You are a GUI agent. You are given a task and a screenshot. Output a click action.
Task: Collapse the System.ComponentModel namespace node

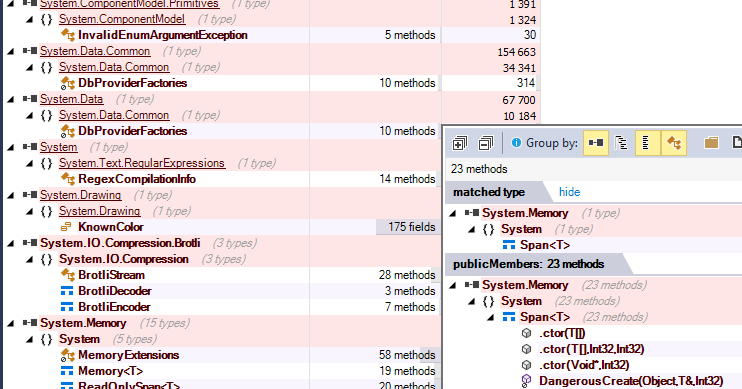(x=29, y=19)
